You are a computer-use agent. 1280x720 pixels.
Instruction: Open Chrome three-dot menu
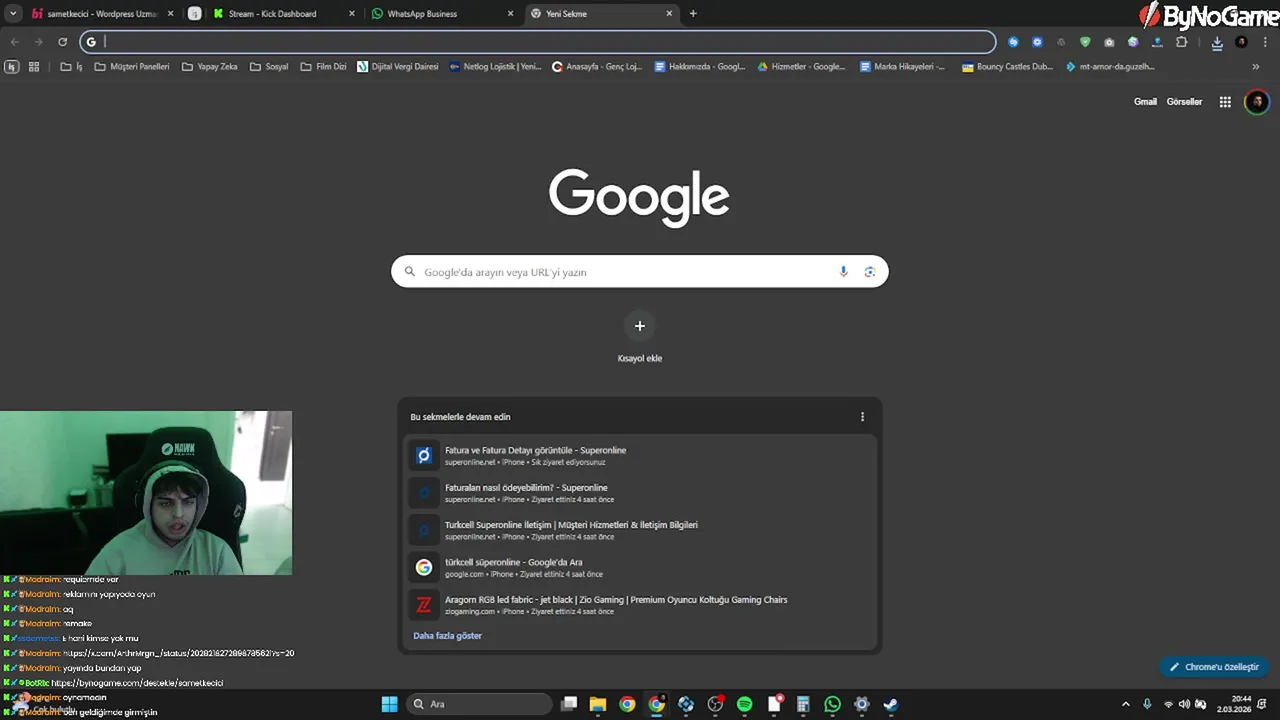[x=1265, y=42]
